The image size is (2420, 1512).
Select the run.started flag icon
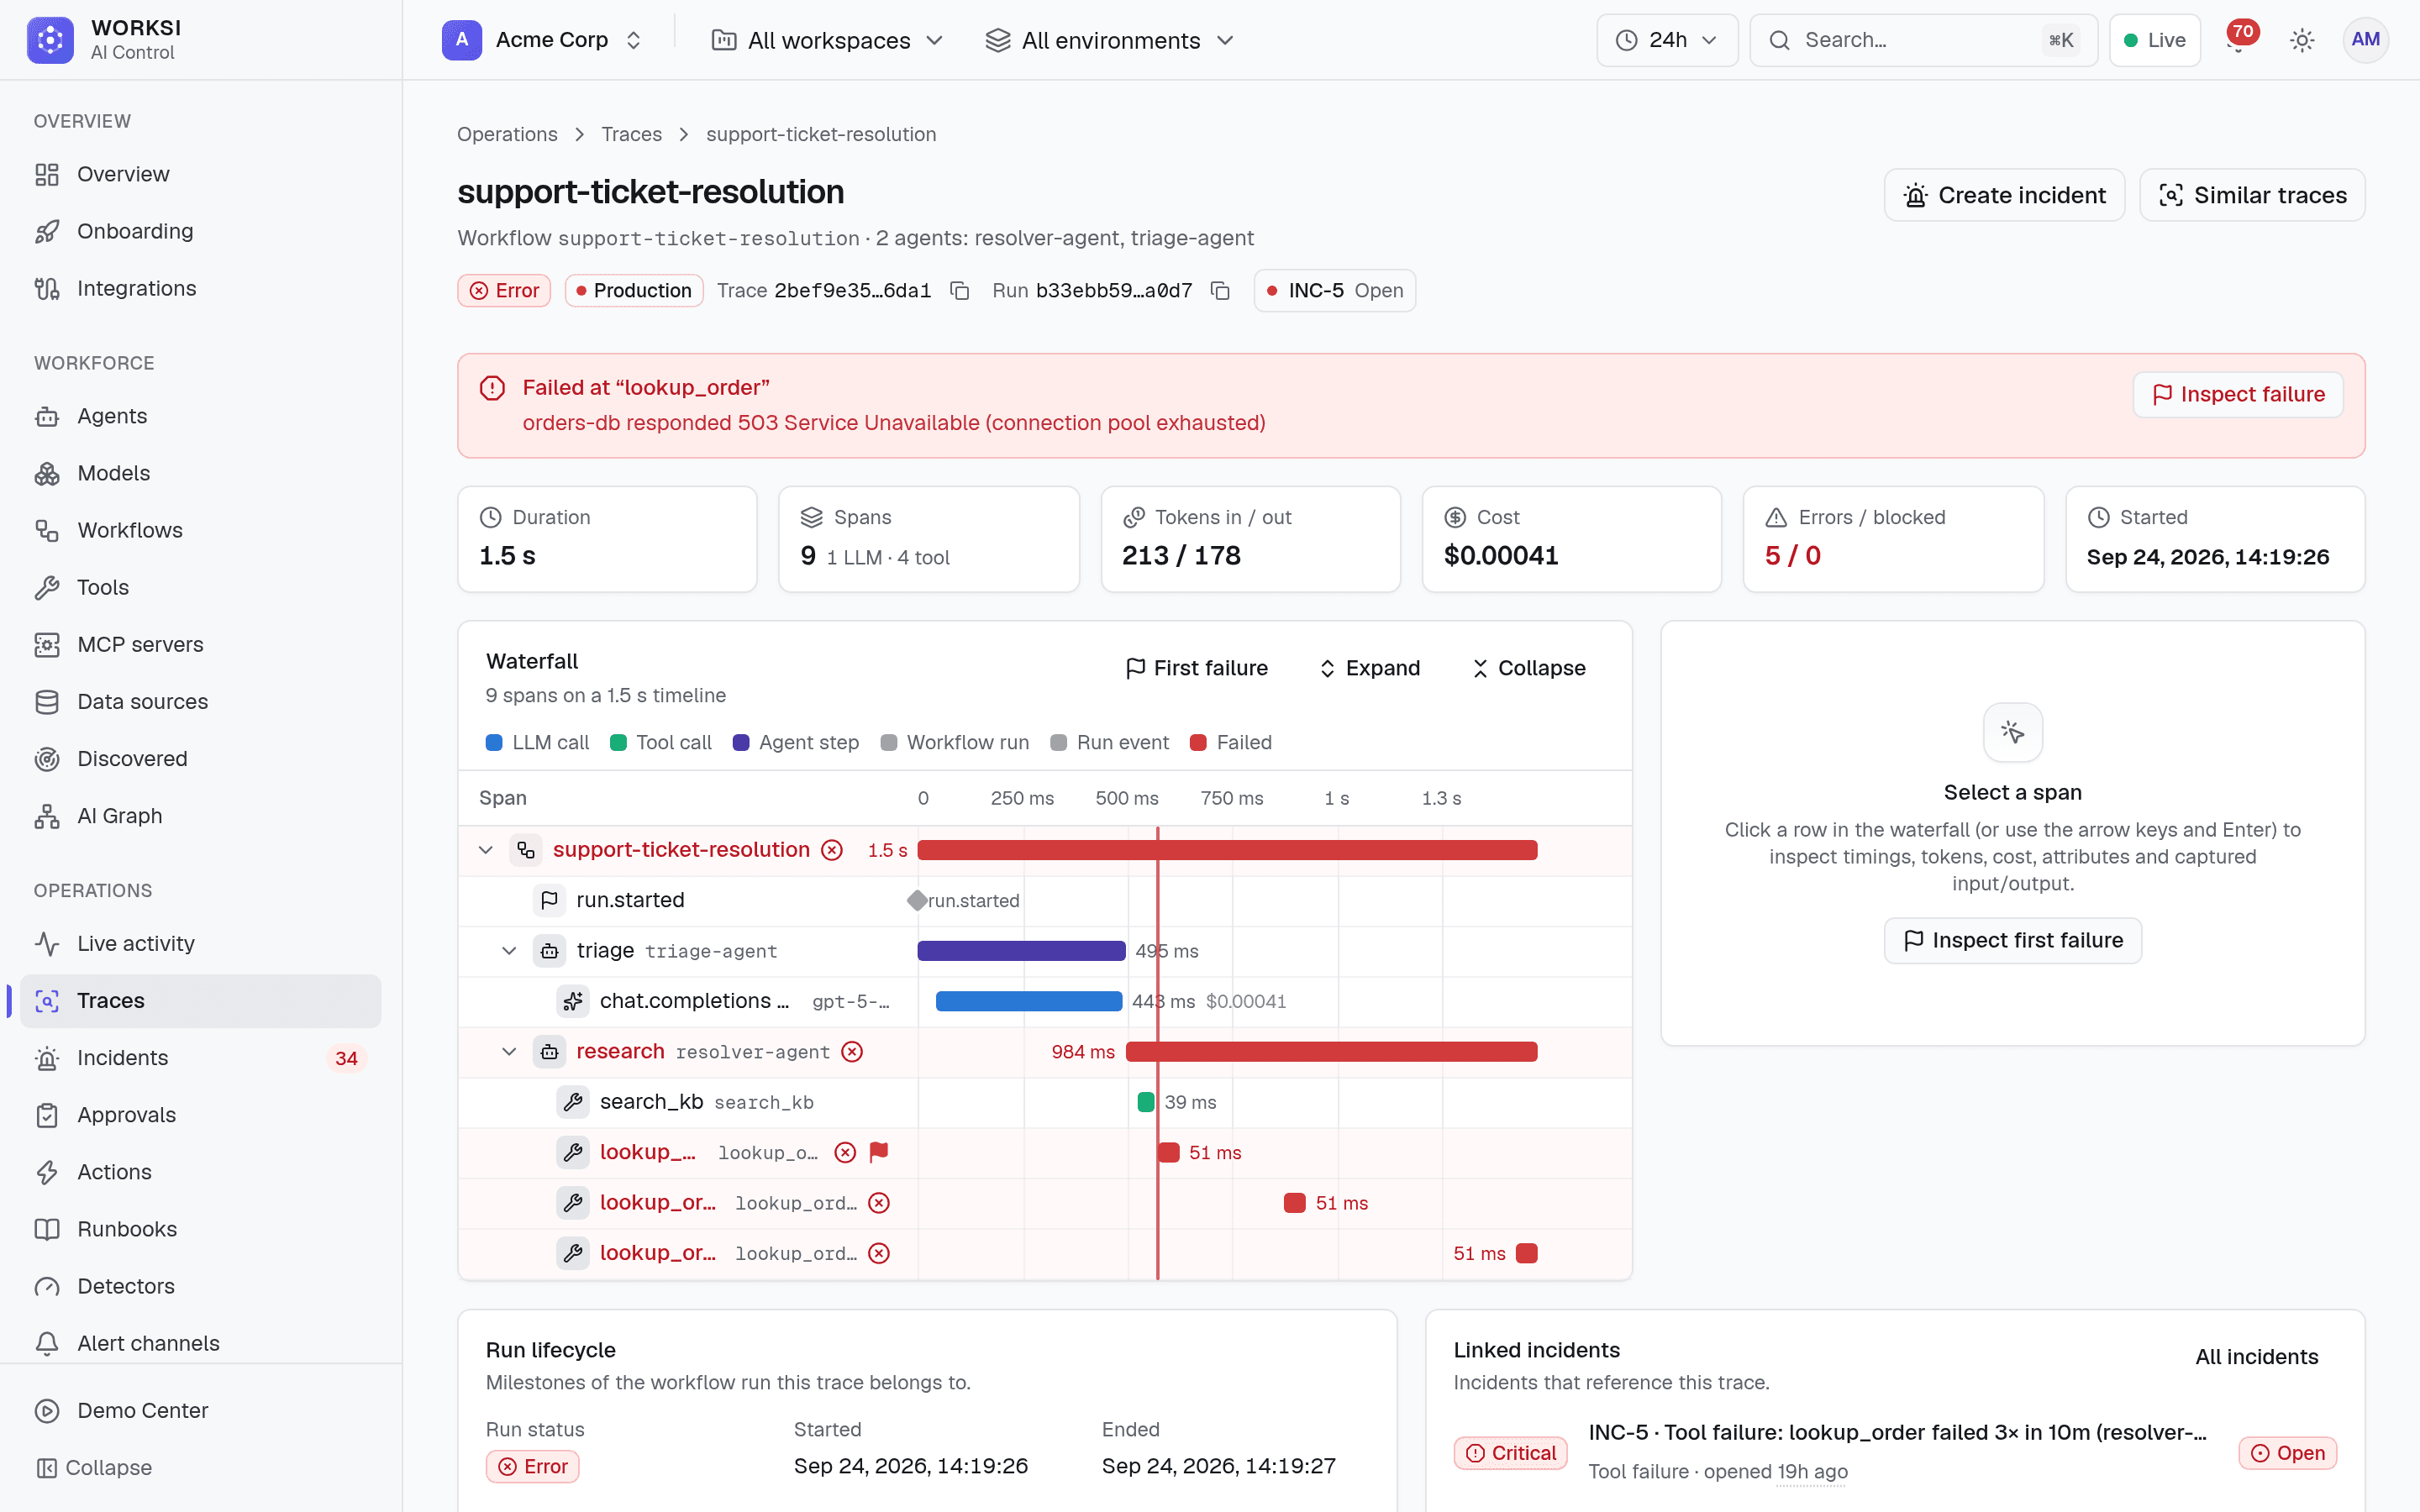[549, 900]
